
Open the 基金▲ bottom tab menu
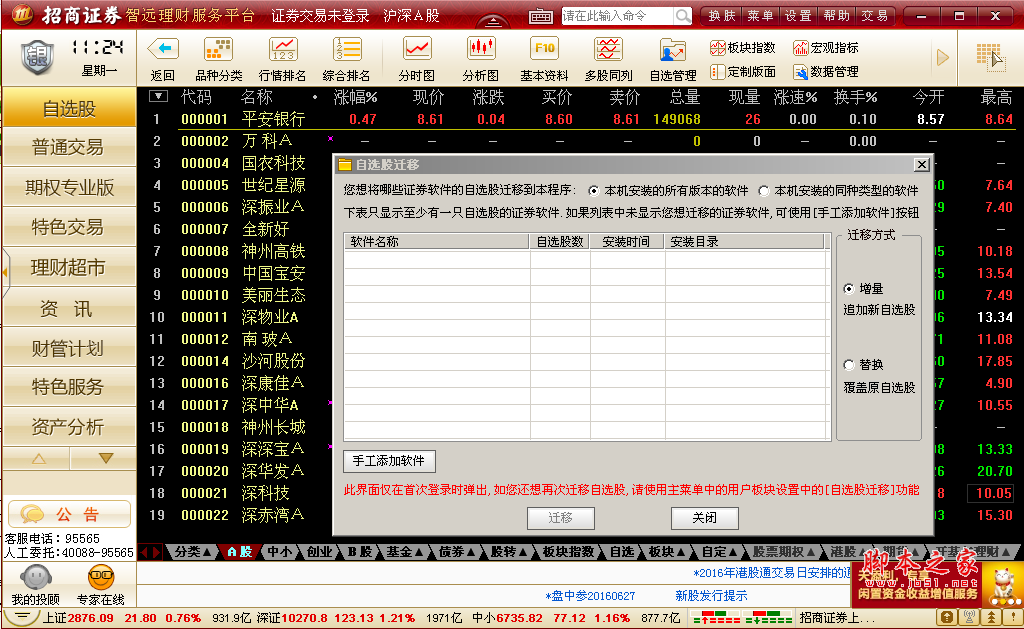[x=404, y=552]
